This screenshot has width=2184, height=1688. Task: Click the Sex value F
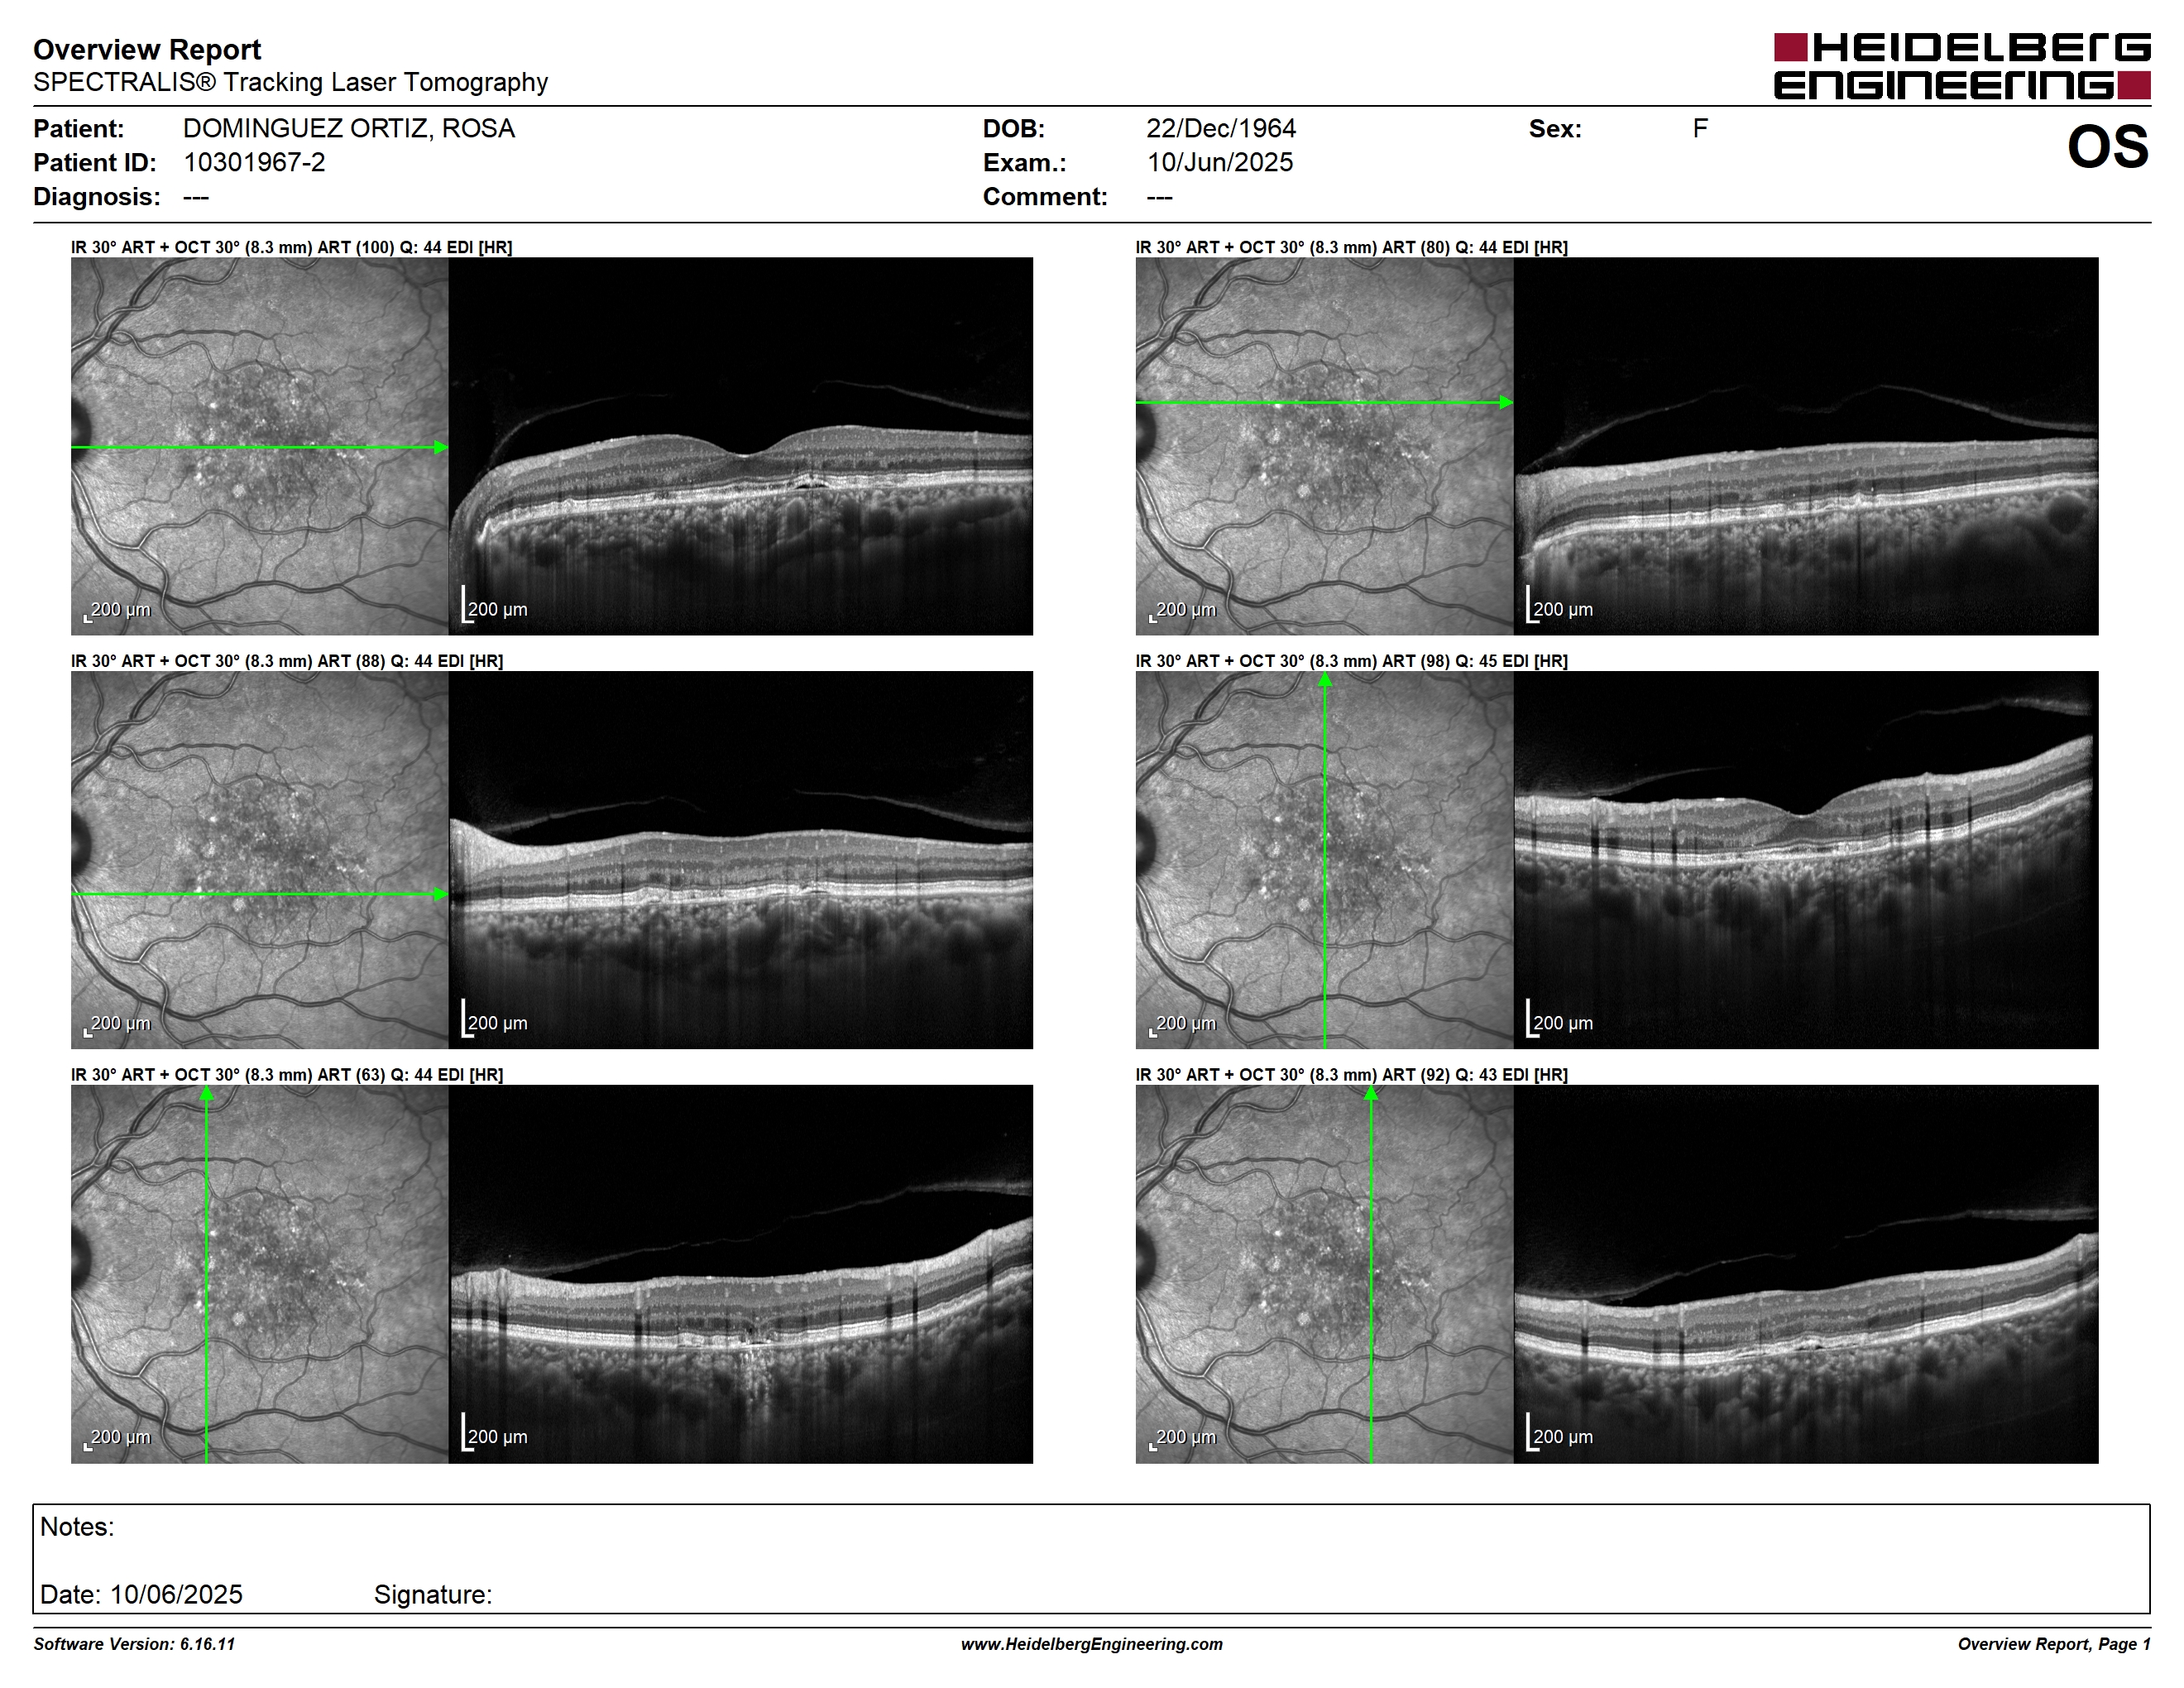click(x=1700, y=128)
